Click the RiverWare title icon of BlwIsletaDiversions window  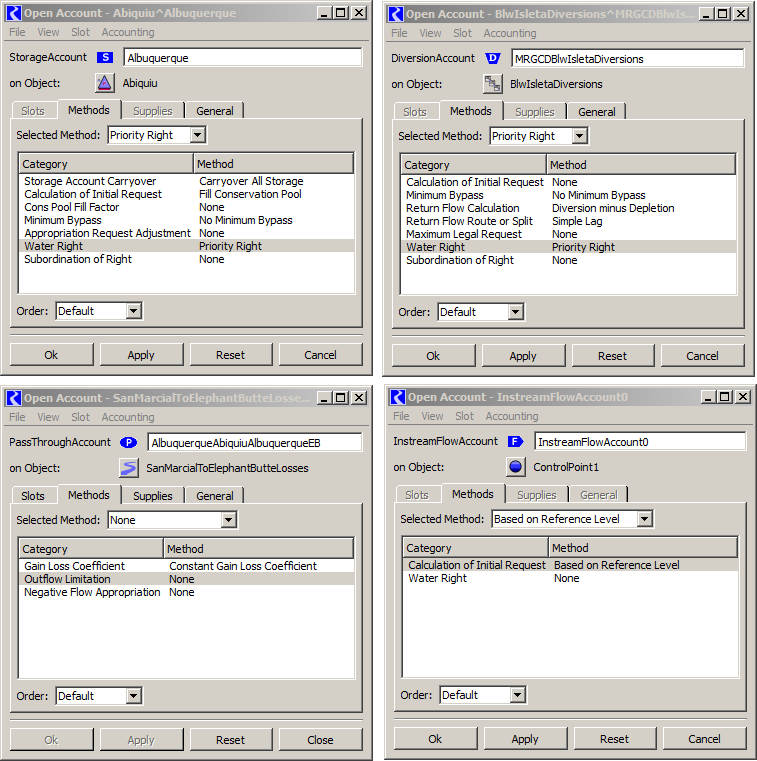coord(395,14)
